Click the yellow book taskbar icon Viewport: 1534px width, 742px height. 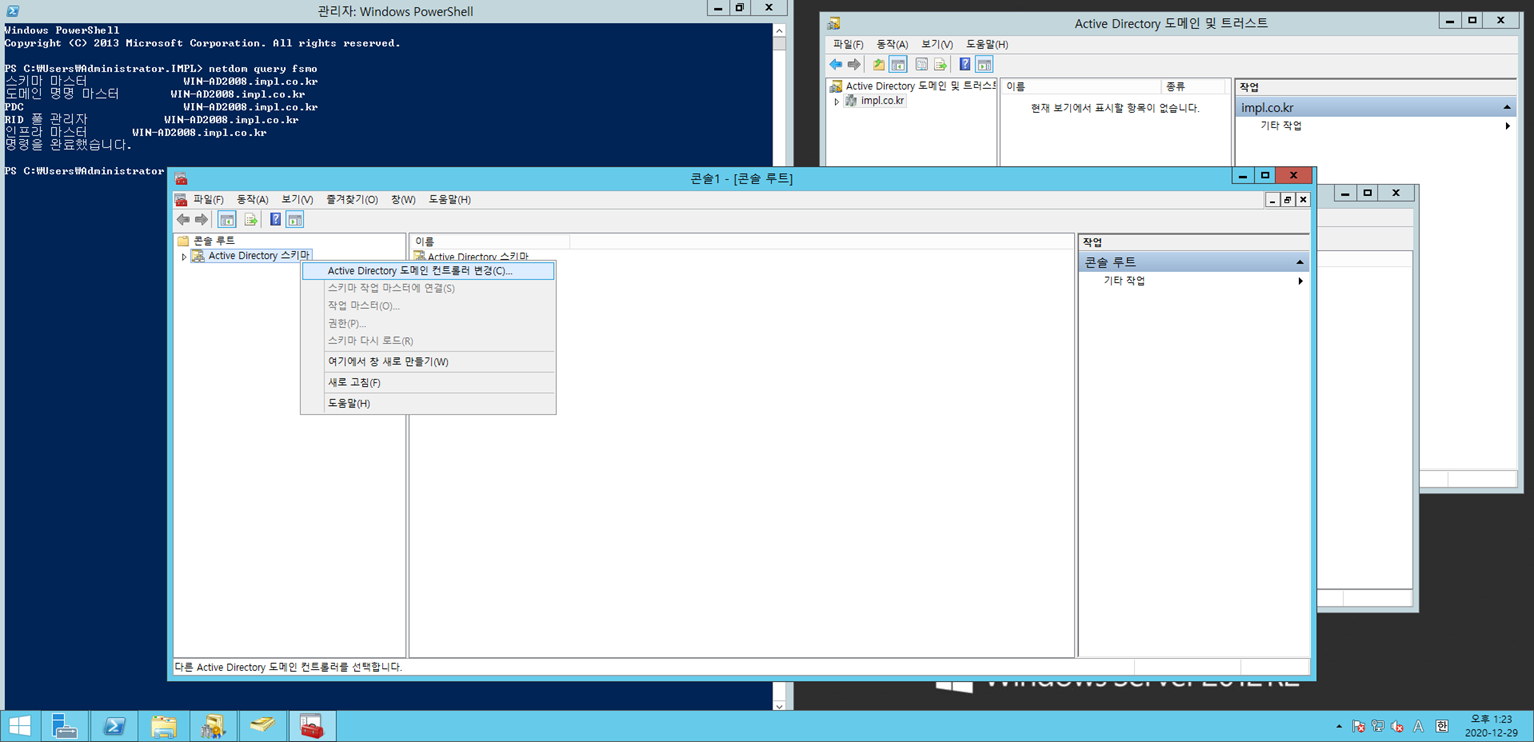(262, 726)
